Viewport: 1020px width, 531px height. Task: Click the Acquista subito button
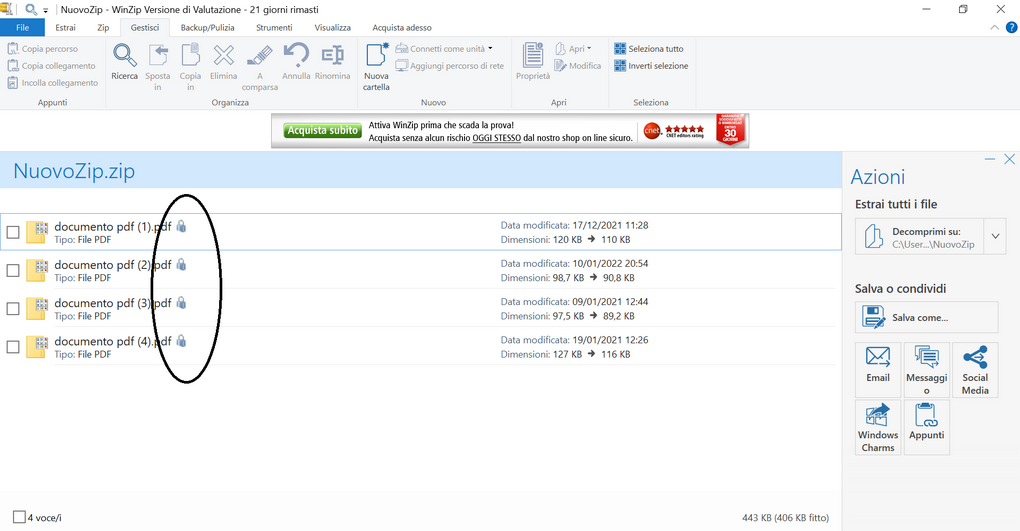(323, 130)
